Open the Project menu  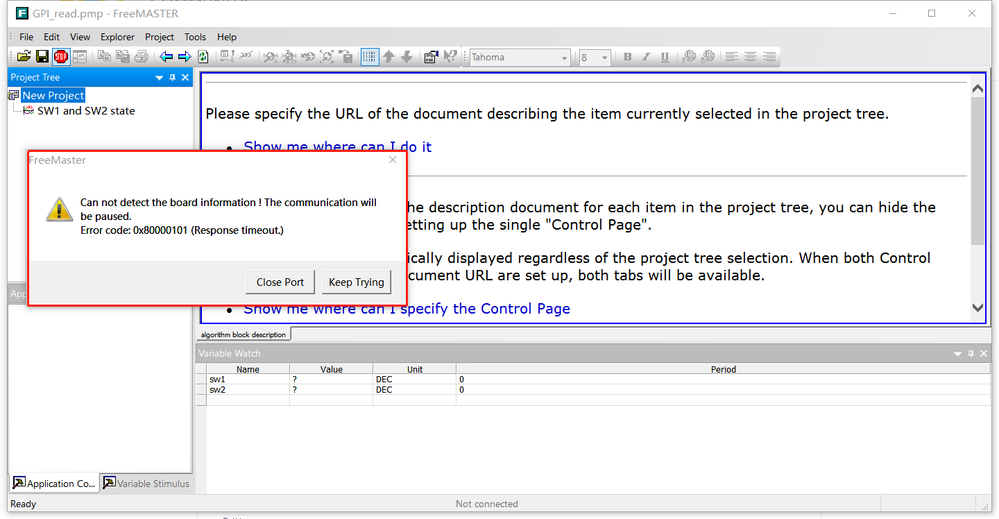tap(159, 37)
